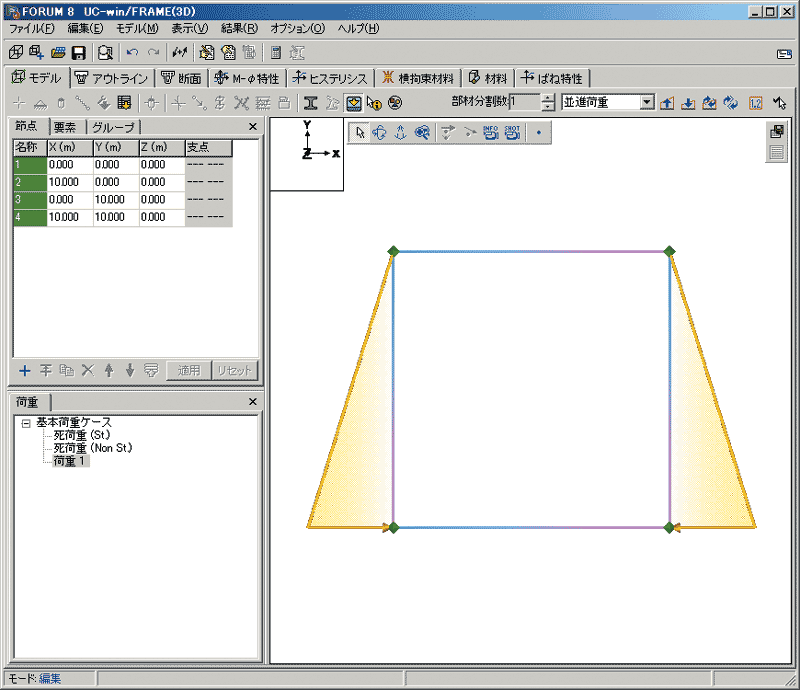Click the Undo arrow icon
Screen dimensions: 800x690
(132, 52)
